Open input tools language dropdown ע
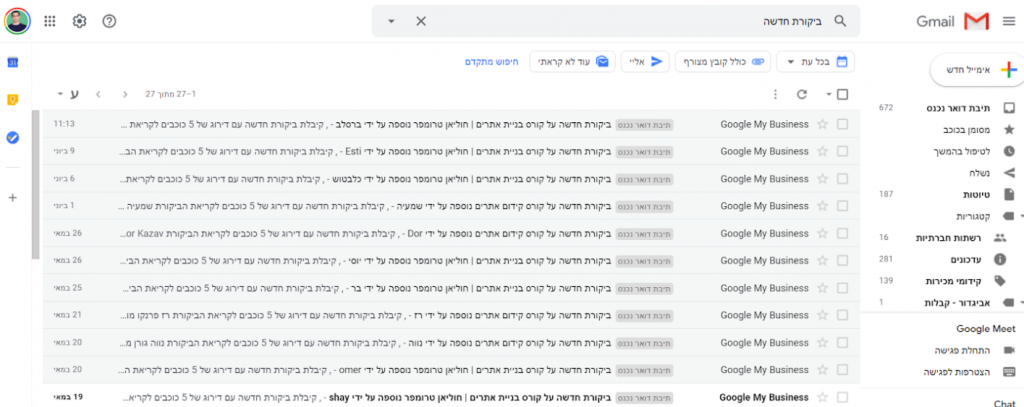The height and width of the screenshot is (407, 1024). (x=68, y=94)
